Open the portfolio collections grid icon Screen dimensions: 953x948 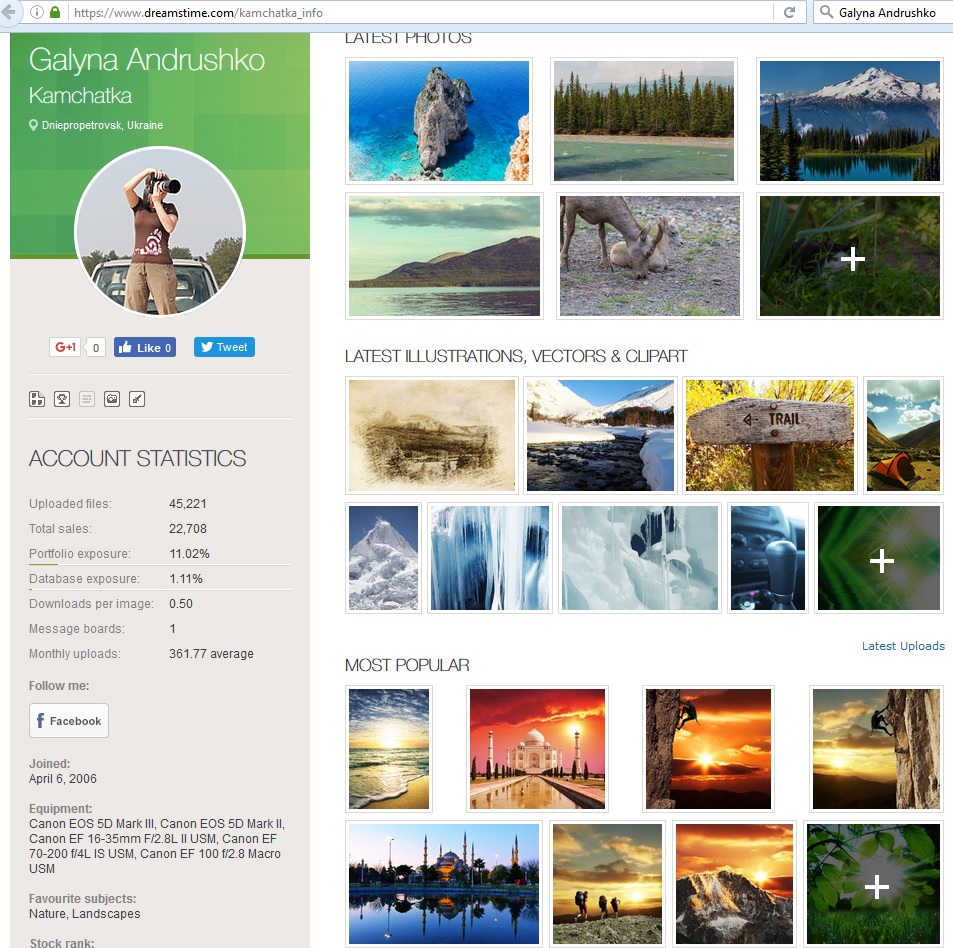37,399
